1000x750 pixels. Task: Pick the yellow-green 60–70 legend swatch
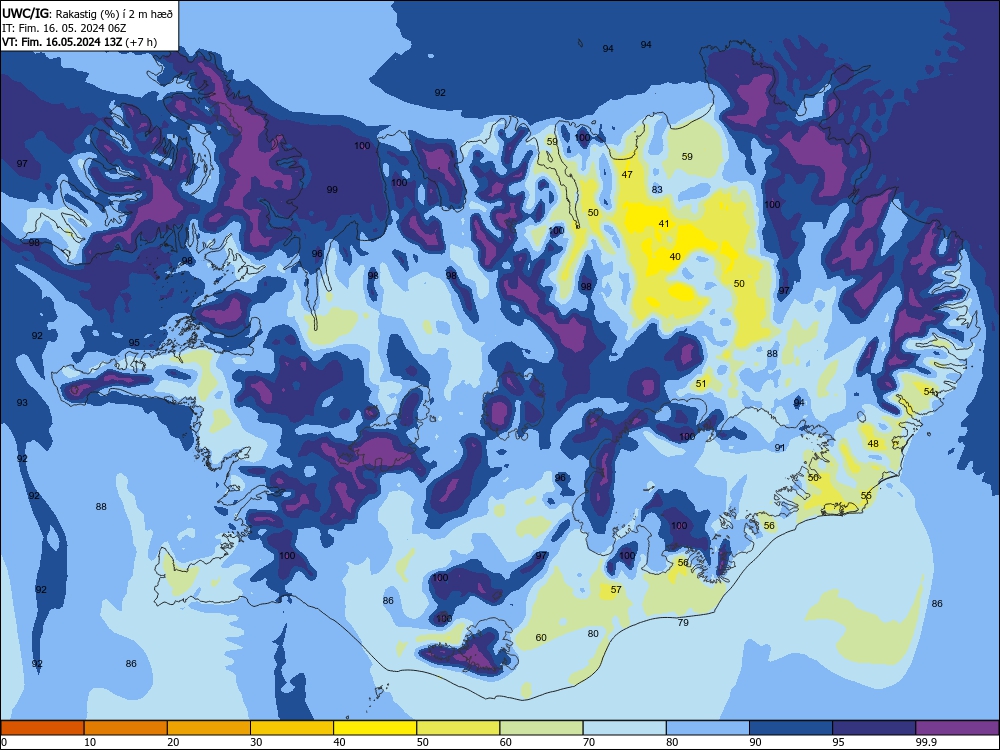(x=541, y=728)
